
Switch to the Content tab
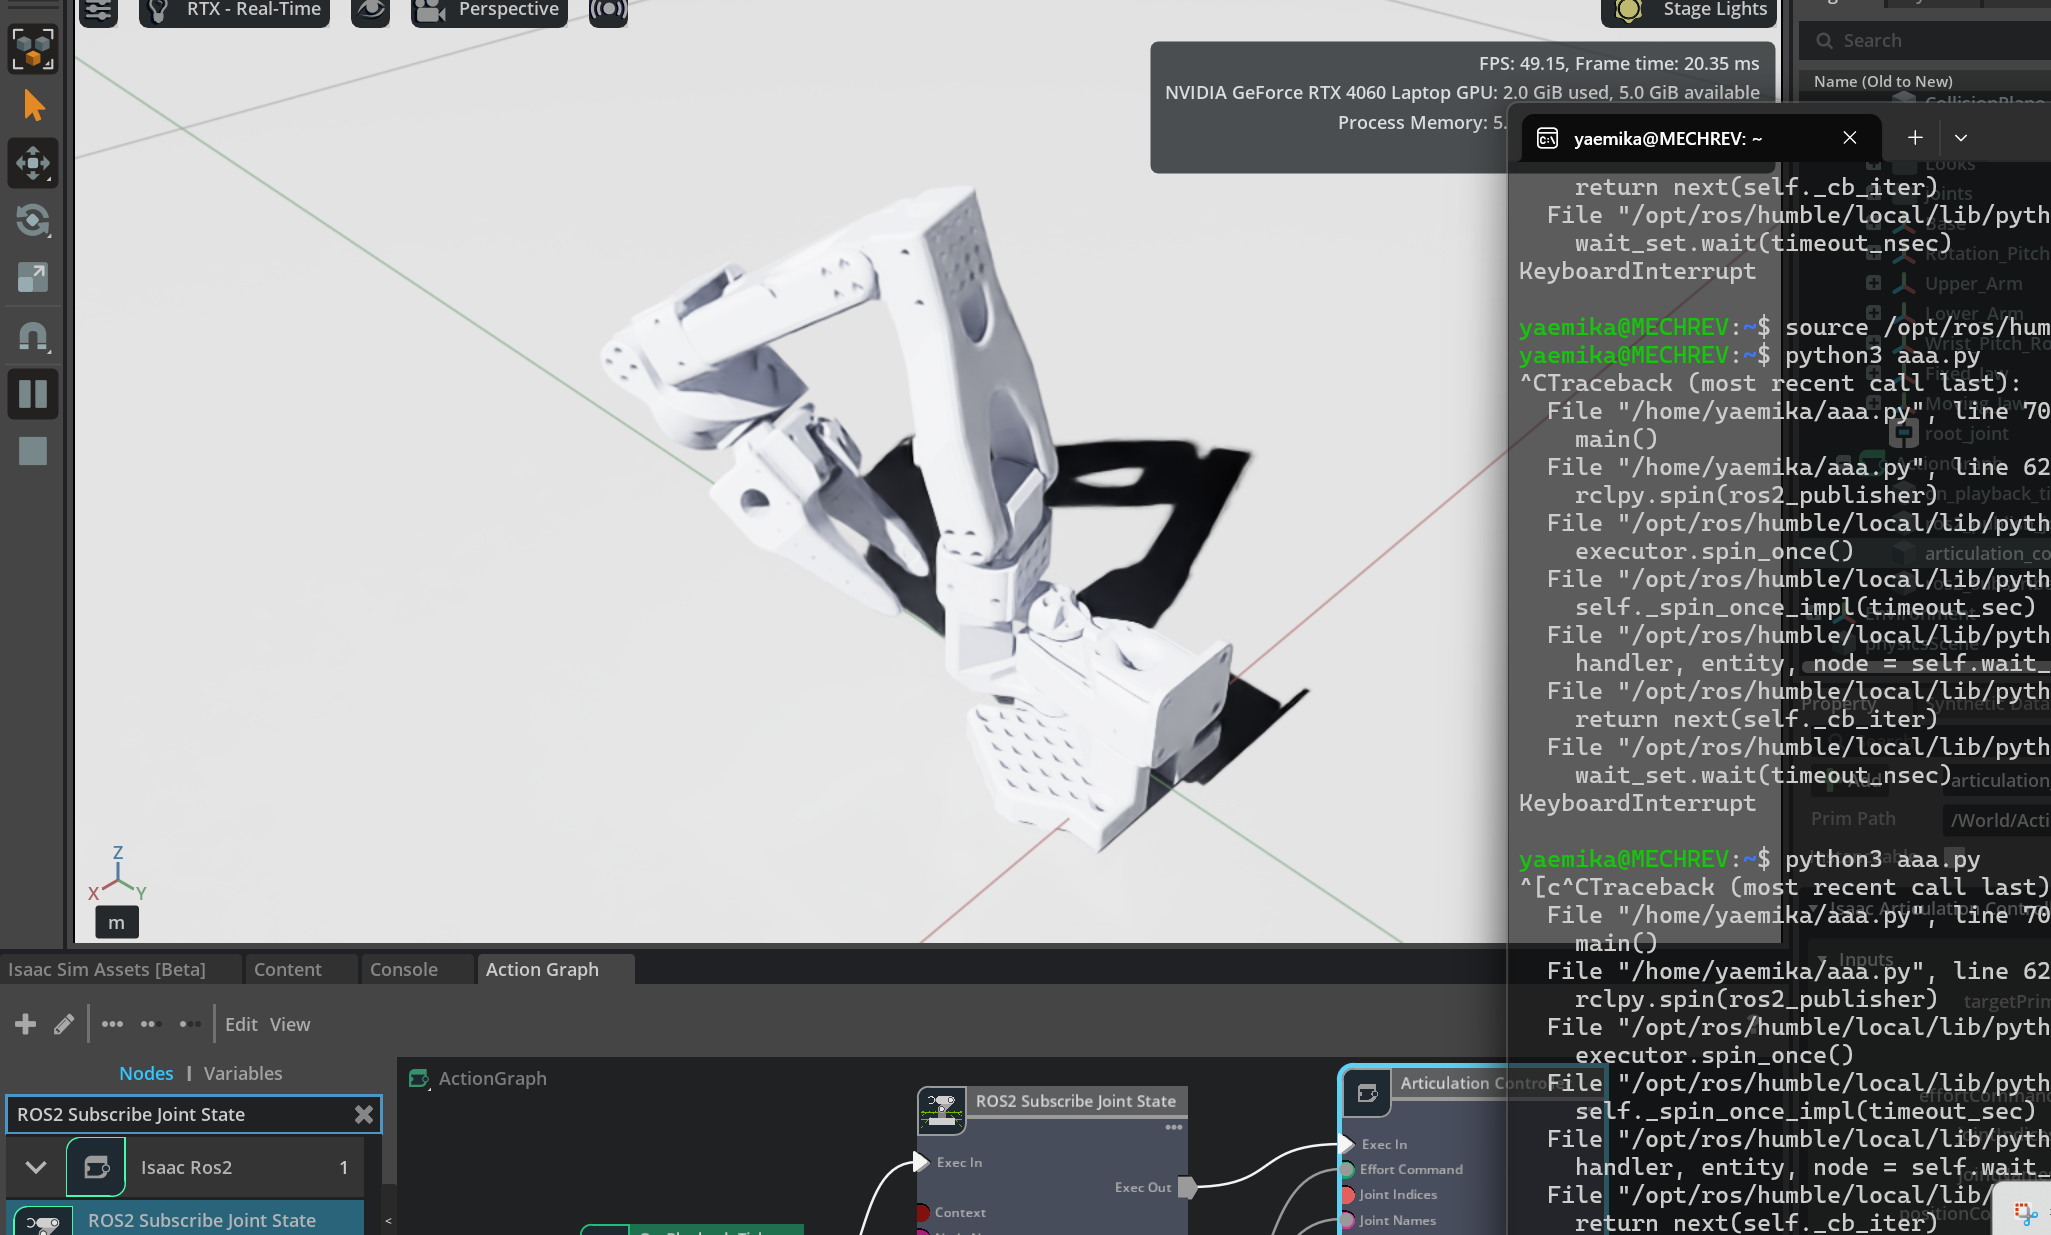288,969
